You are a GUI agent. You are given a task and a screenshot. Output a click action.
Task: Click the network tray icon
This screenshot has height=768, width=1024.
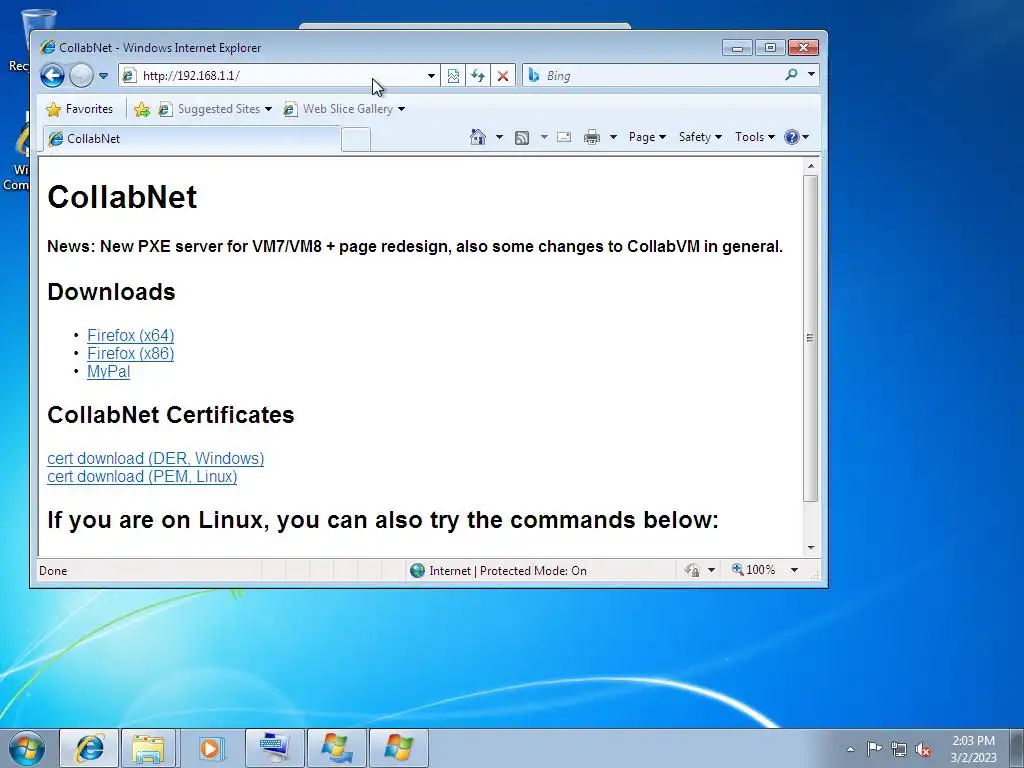tap(899, 749)
